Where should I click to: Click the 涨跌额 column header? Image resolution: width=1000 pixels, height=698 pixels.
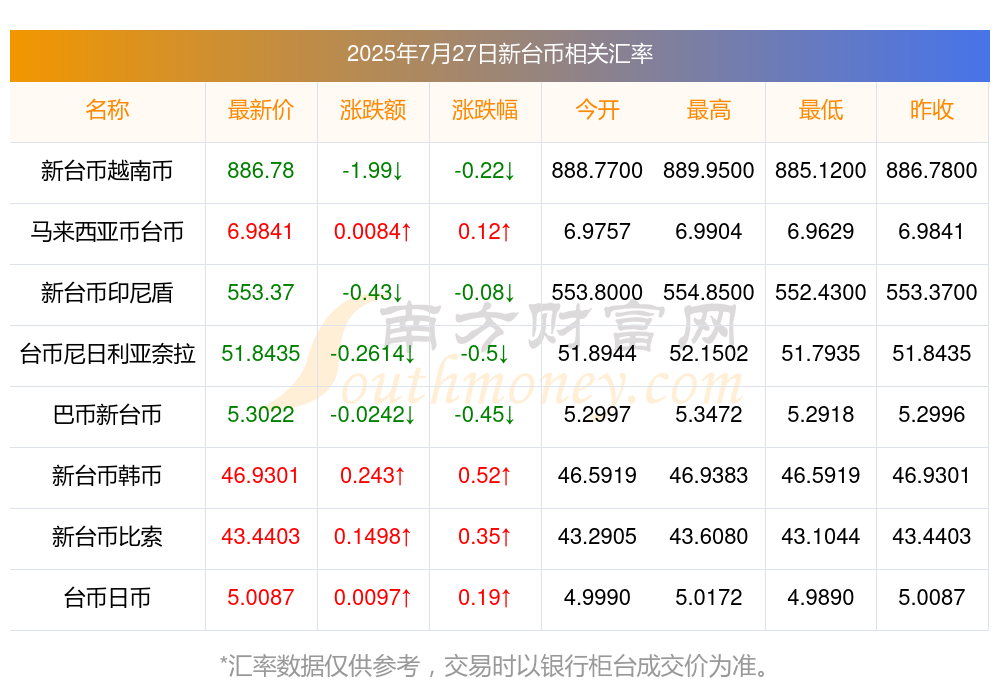click(x=372, y=110)
